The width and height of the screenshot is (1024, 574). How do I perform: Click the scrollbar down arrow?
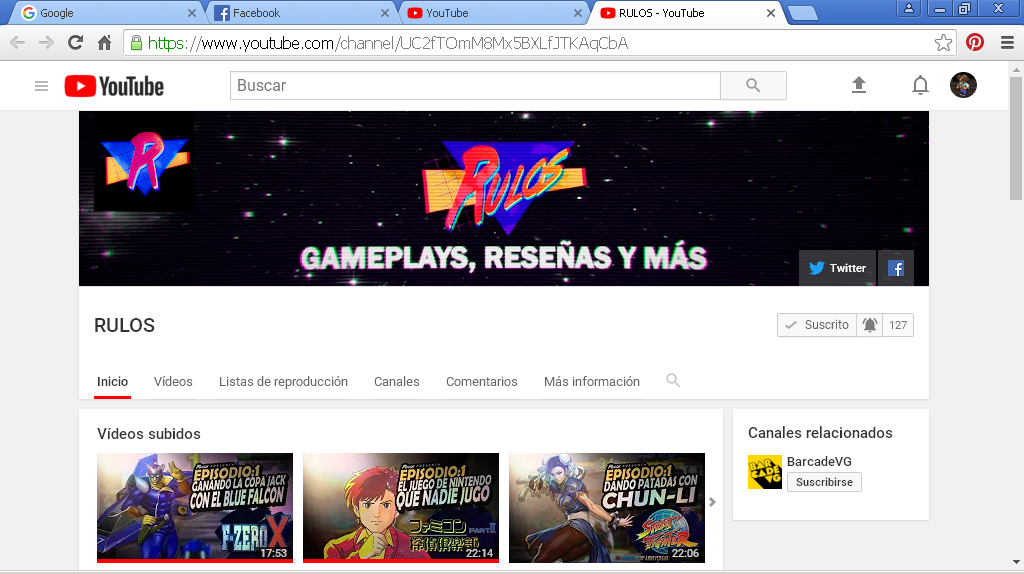click(x=1016, y=562)
